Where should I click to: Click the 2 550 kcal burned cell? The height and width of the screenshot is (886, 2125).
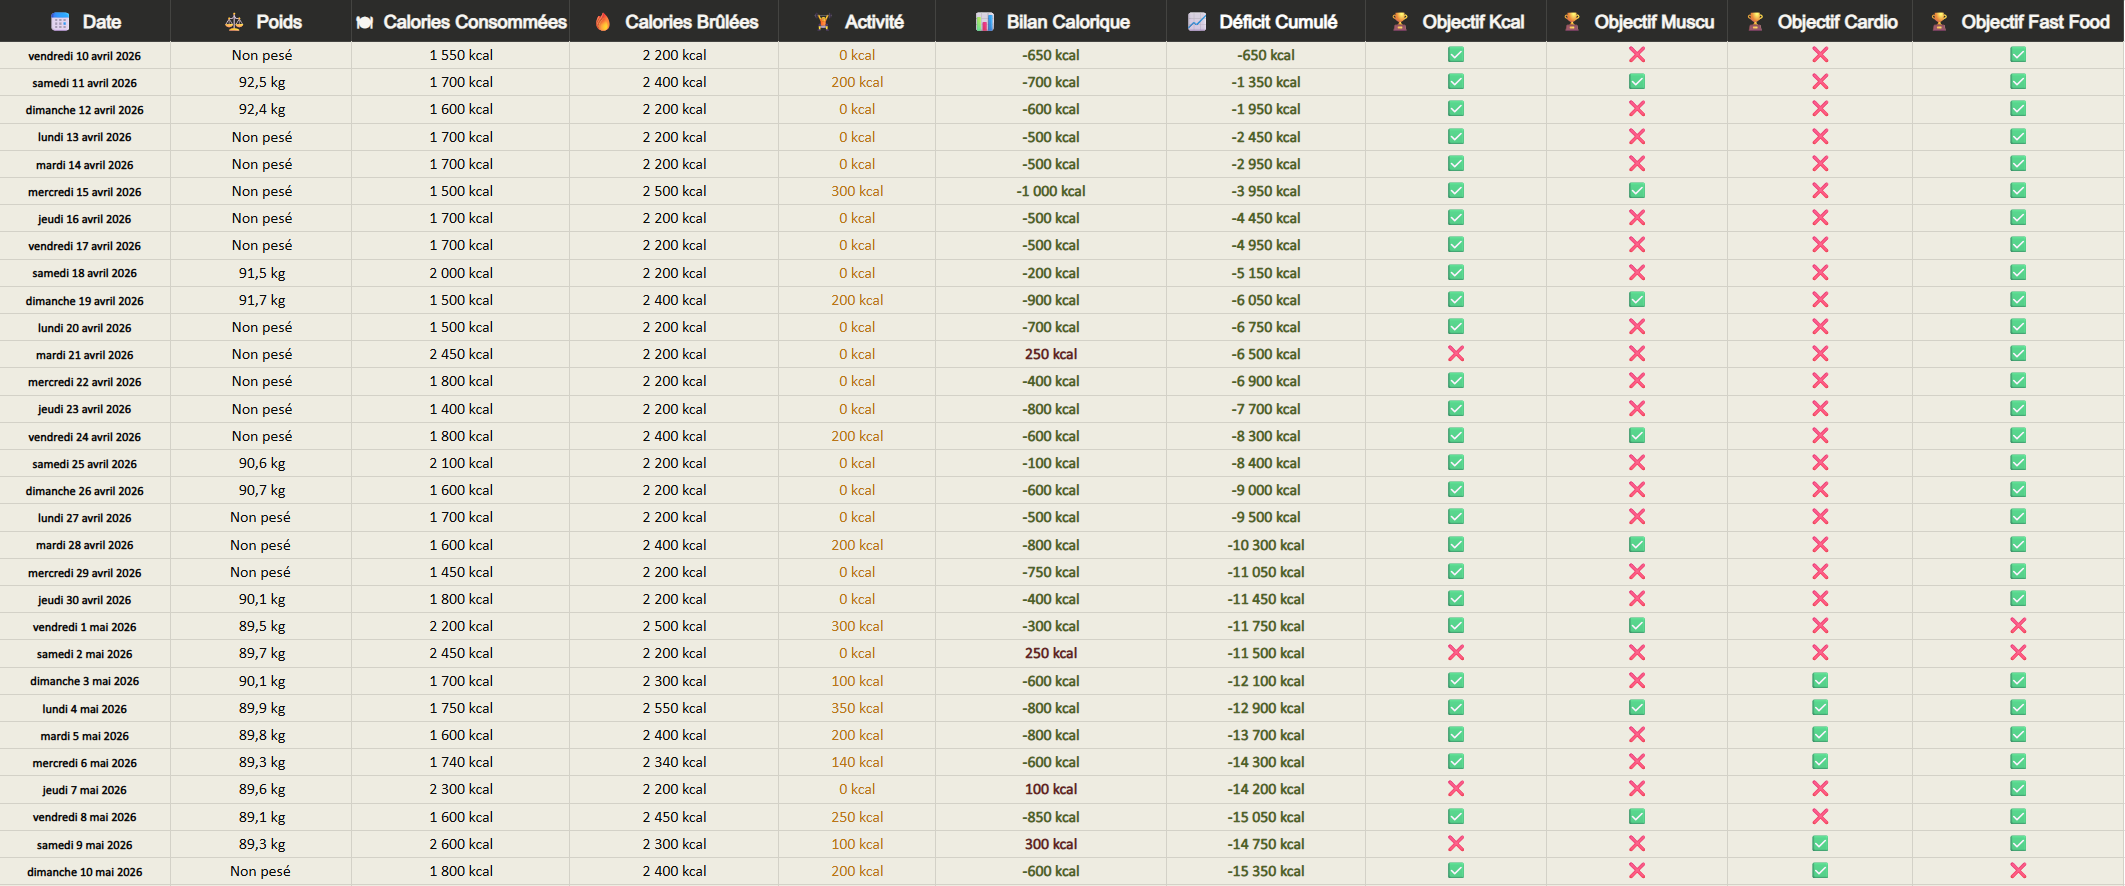coord(674,708)
